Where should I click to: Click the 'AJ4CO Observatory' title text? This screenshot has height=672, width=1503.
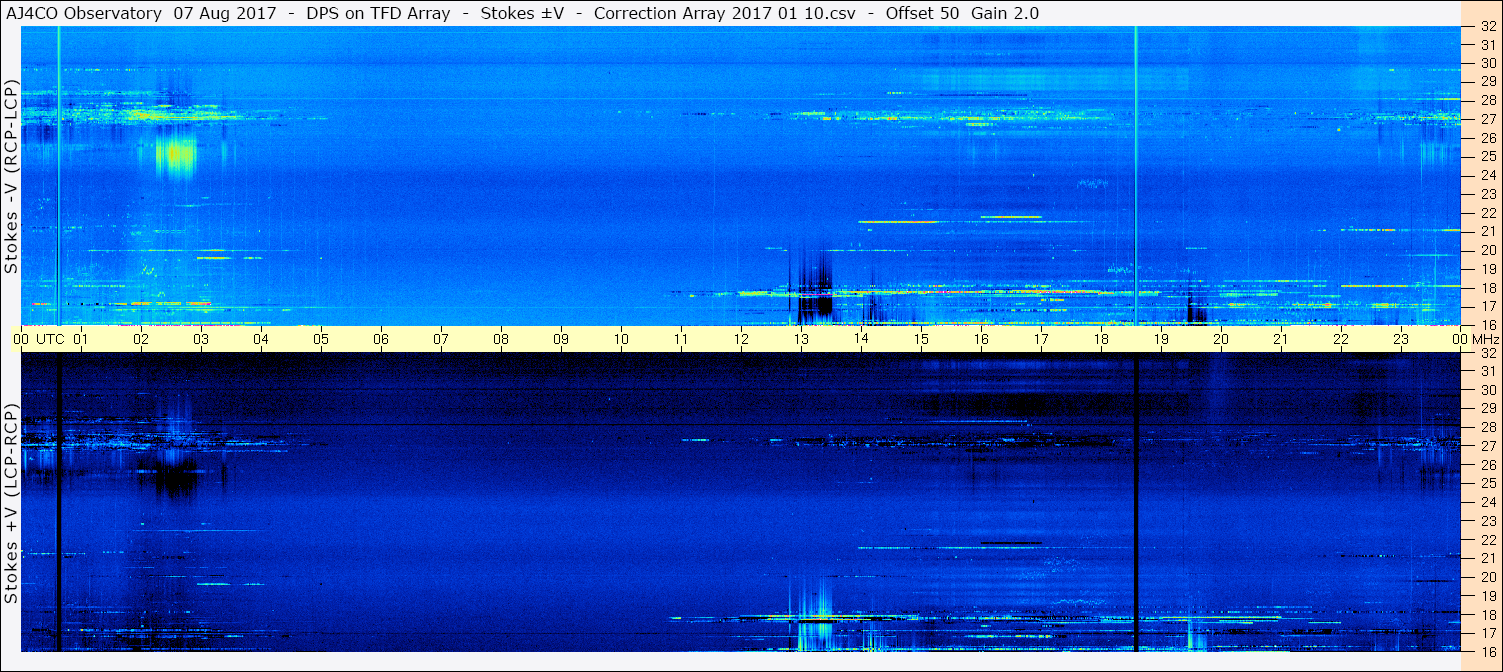83,14
